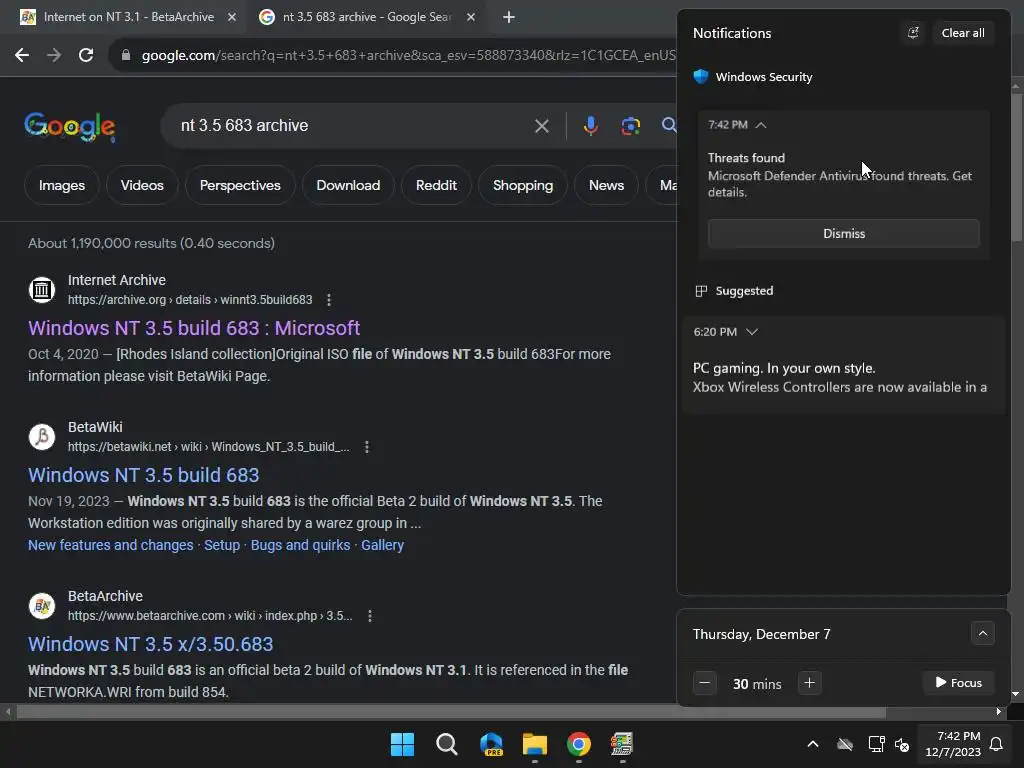The height and width of the screenshot is (768, 1024).
Task: Open the last pinned taskbar app
Action: tap(622, 744)
